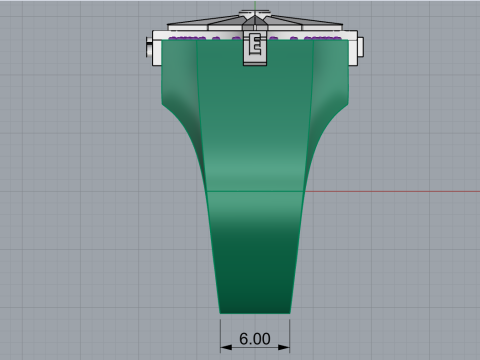
Task: Select the white bezel frame of the ring head
Action: 255,48
